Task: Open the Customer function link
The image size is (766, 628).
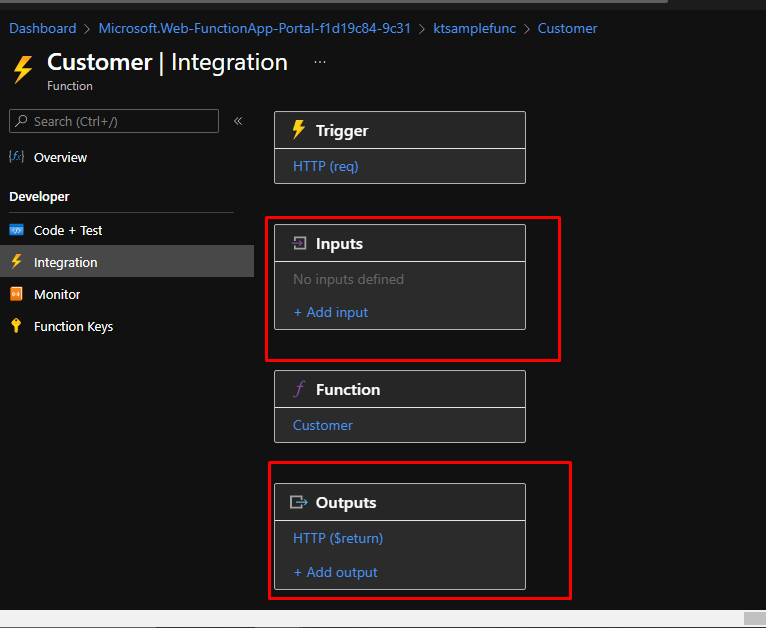Action: coord(322,425)
